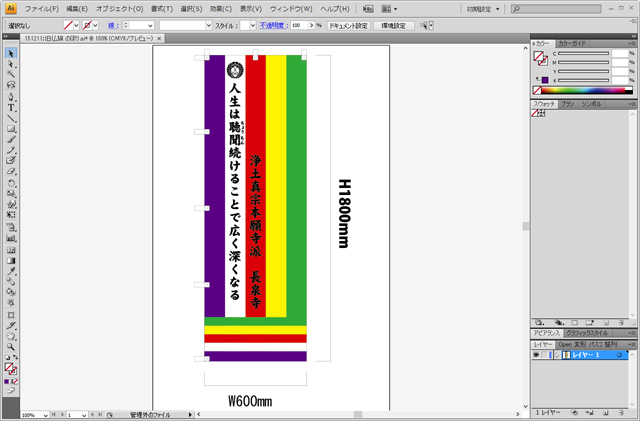Select the Gradient tool
The width and height of the screenshot is (640, 421).
(x=11, y=261)
